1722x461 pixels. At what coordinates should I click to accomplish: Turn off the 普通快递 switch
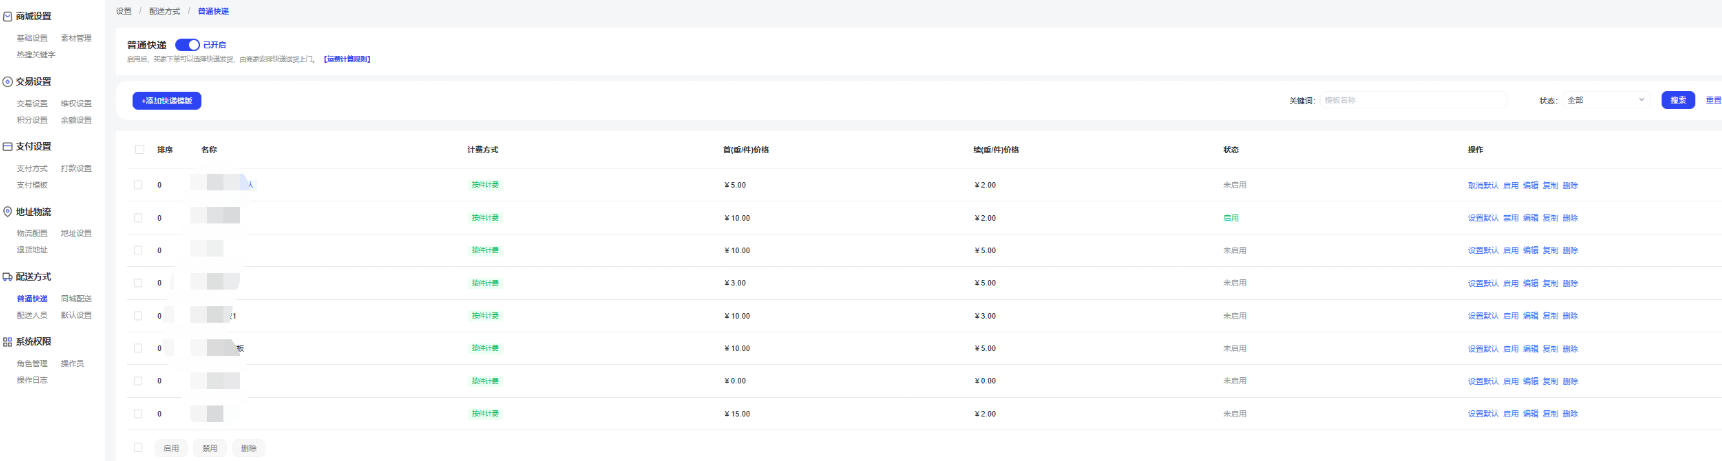click(x=187, y=45)
